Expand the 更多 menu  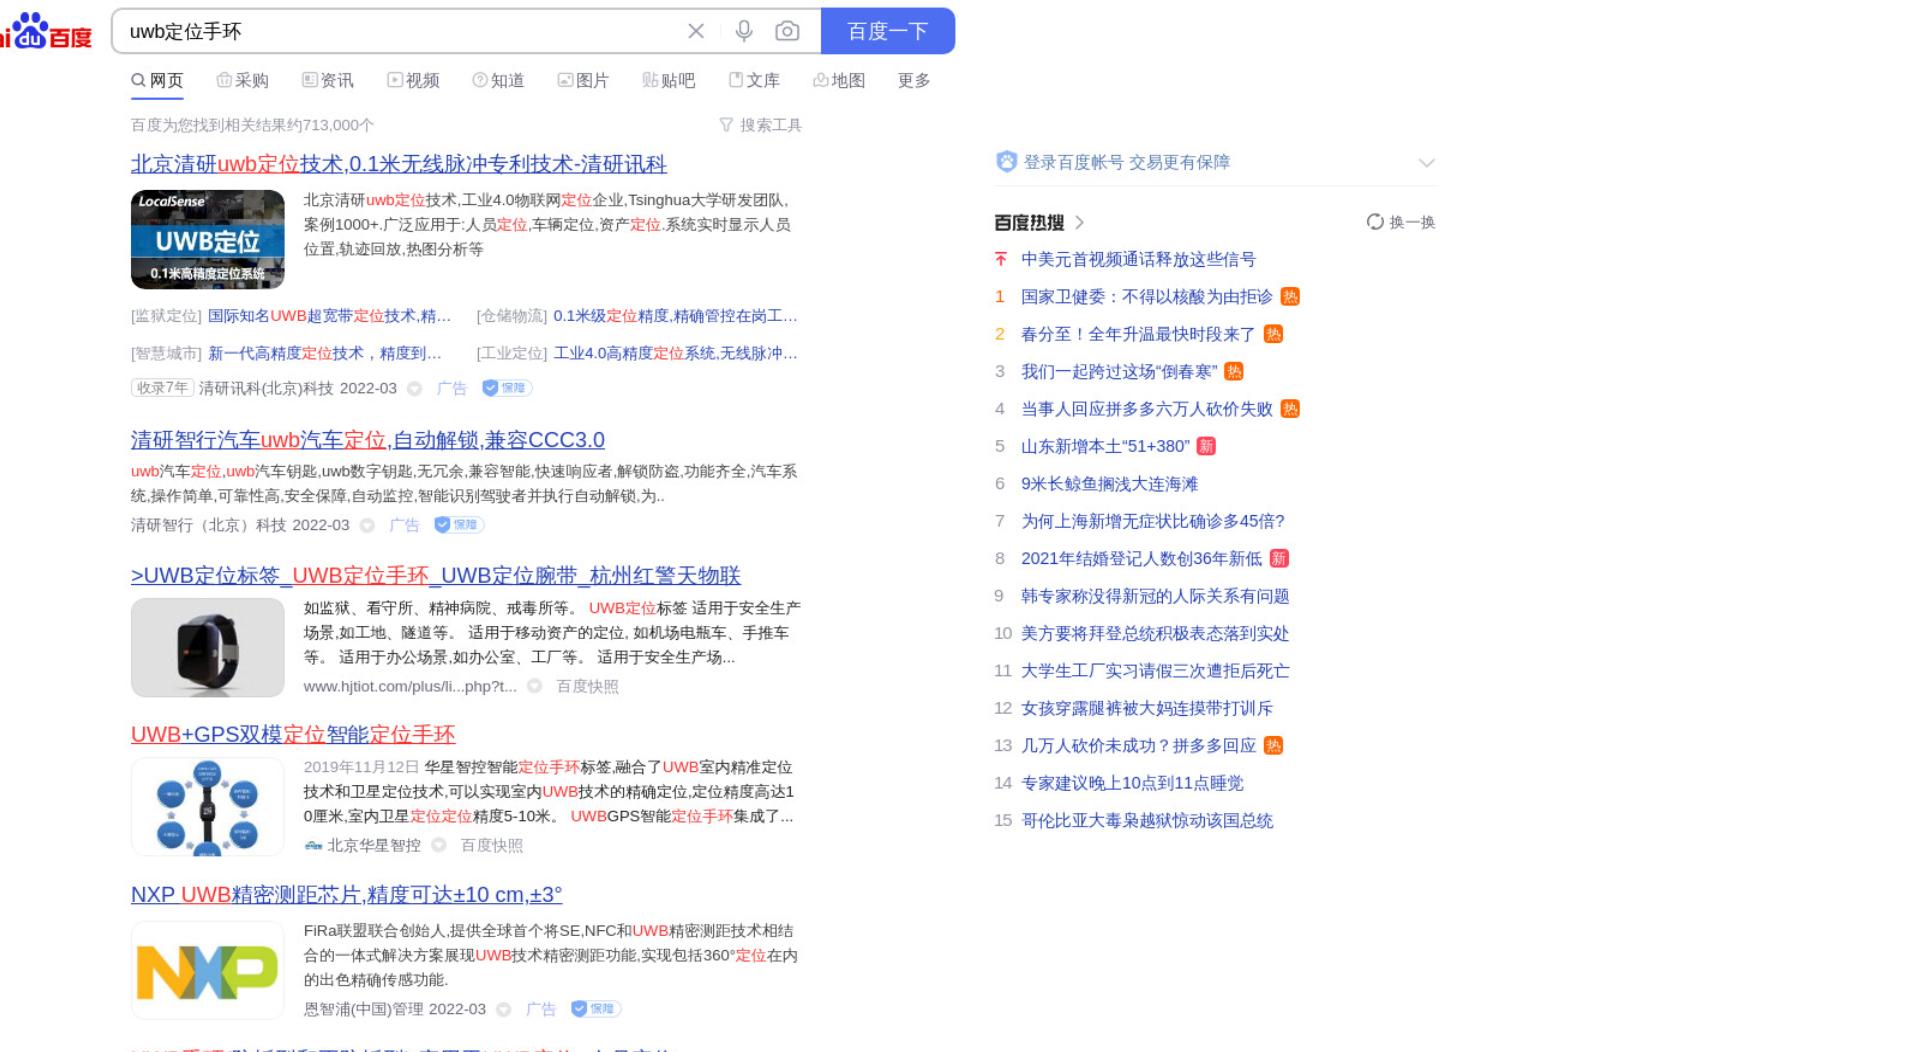(914, 80)
